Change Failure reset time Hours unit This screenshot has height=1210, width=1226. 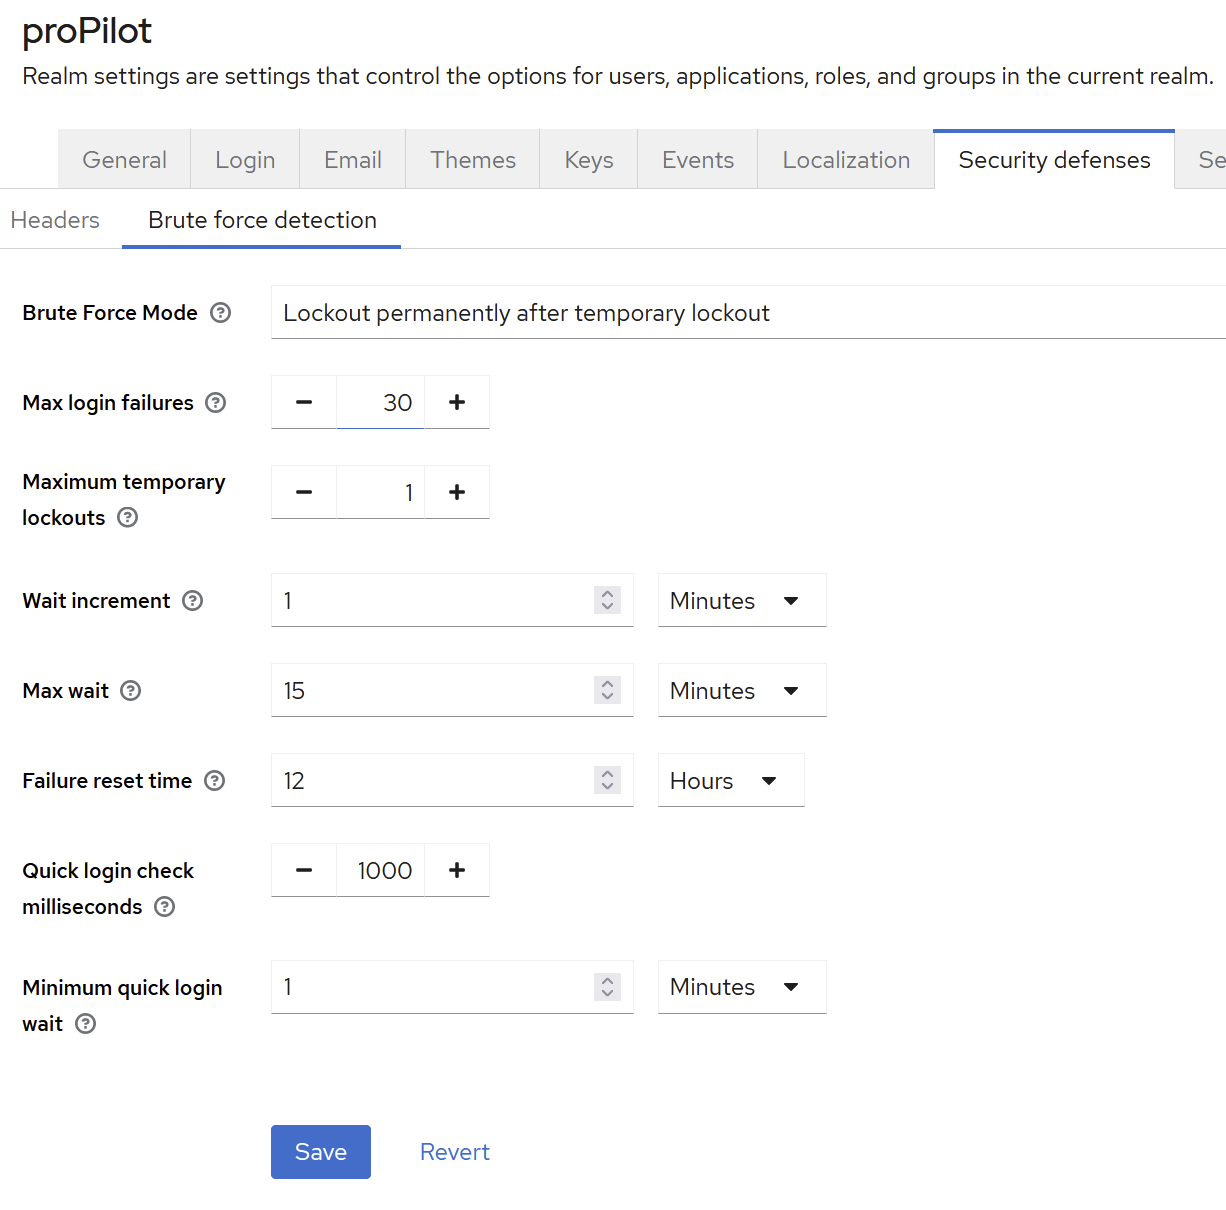(730, 781)
